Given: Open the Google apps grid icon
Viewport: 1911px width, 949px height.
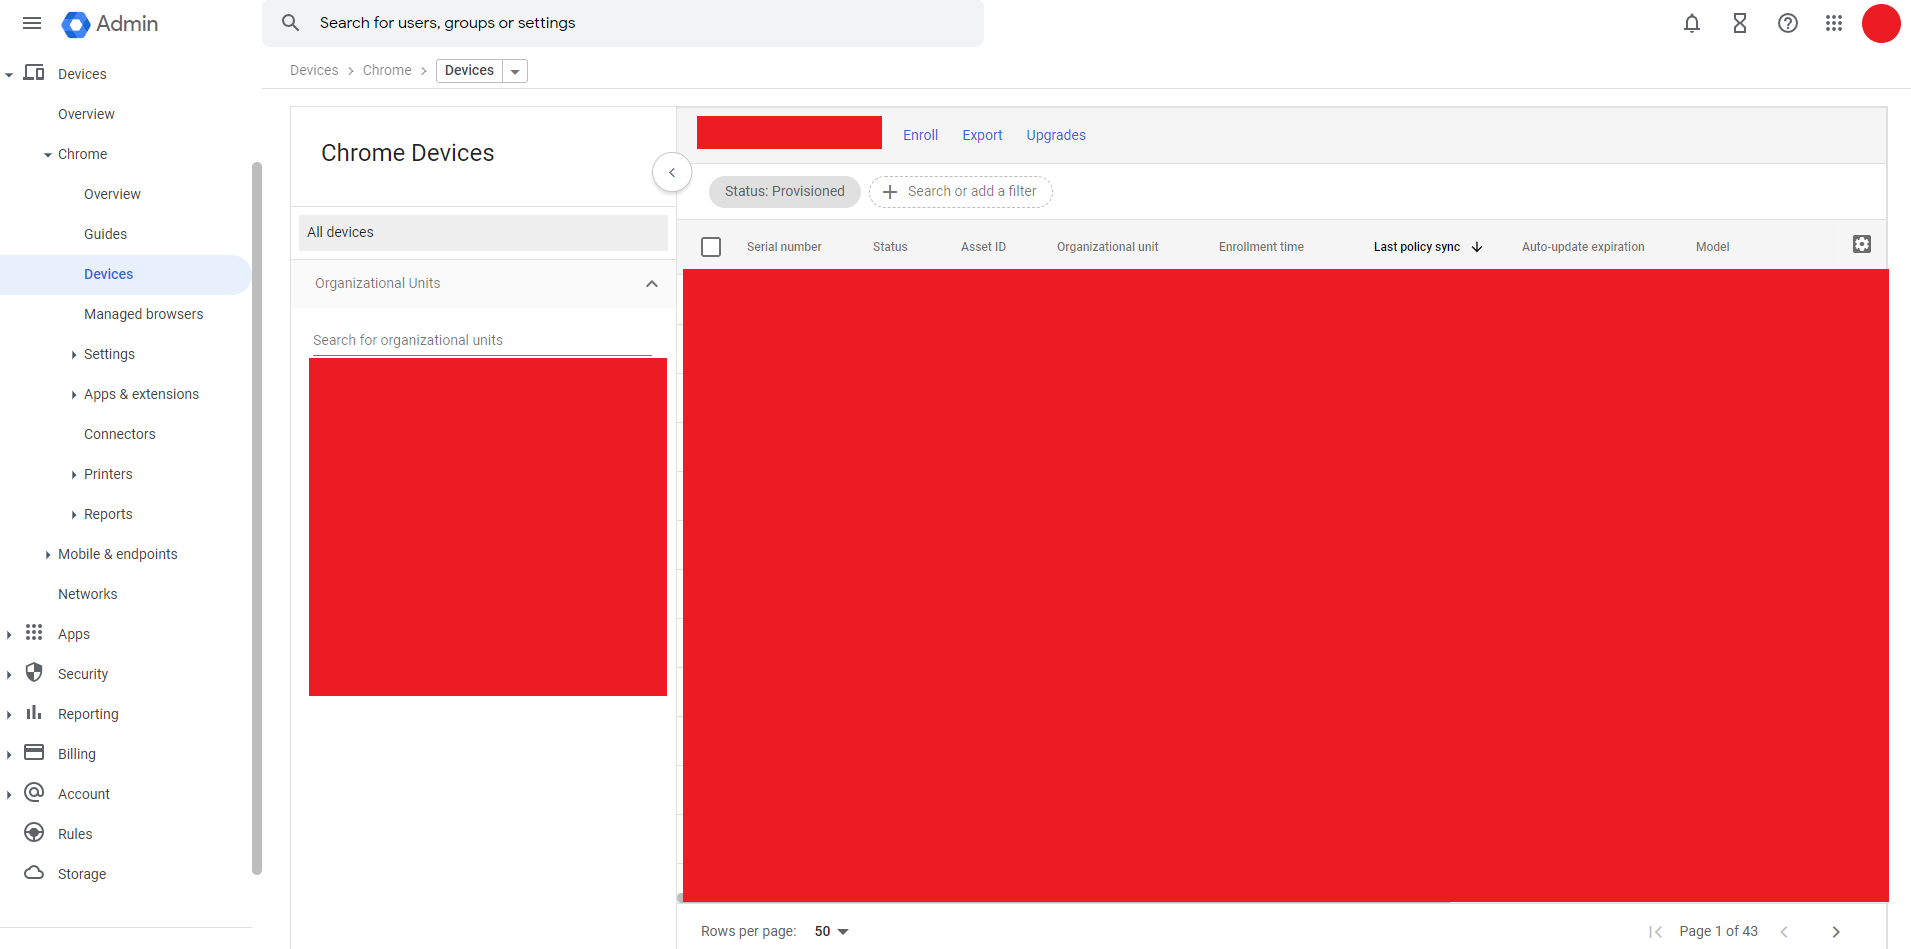Looking at the screenshot, I should pyautogui.click(x=1834, y=23).
